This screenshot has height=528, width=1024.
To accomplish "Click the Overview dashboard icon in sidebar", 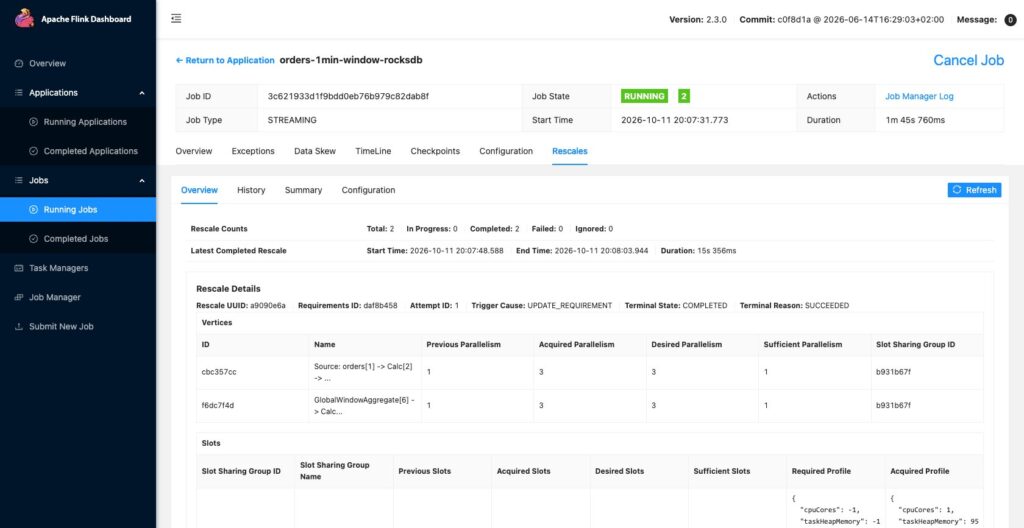I will 19,63.
